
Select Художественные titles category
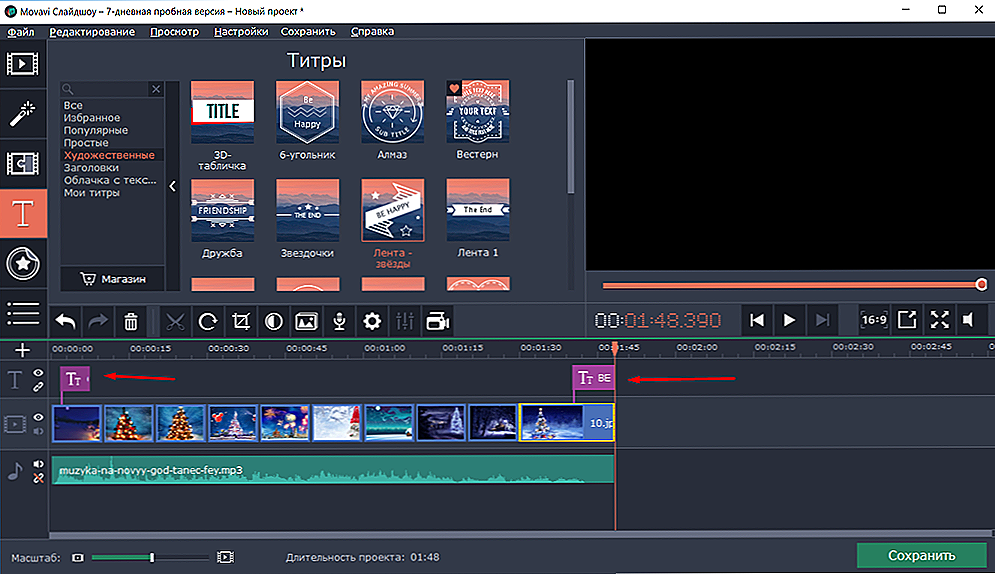click(109, 155)
